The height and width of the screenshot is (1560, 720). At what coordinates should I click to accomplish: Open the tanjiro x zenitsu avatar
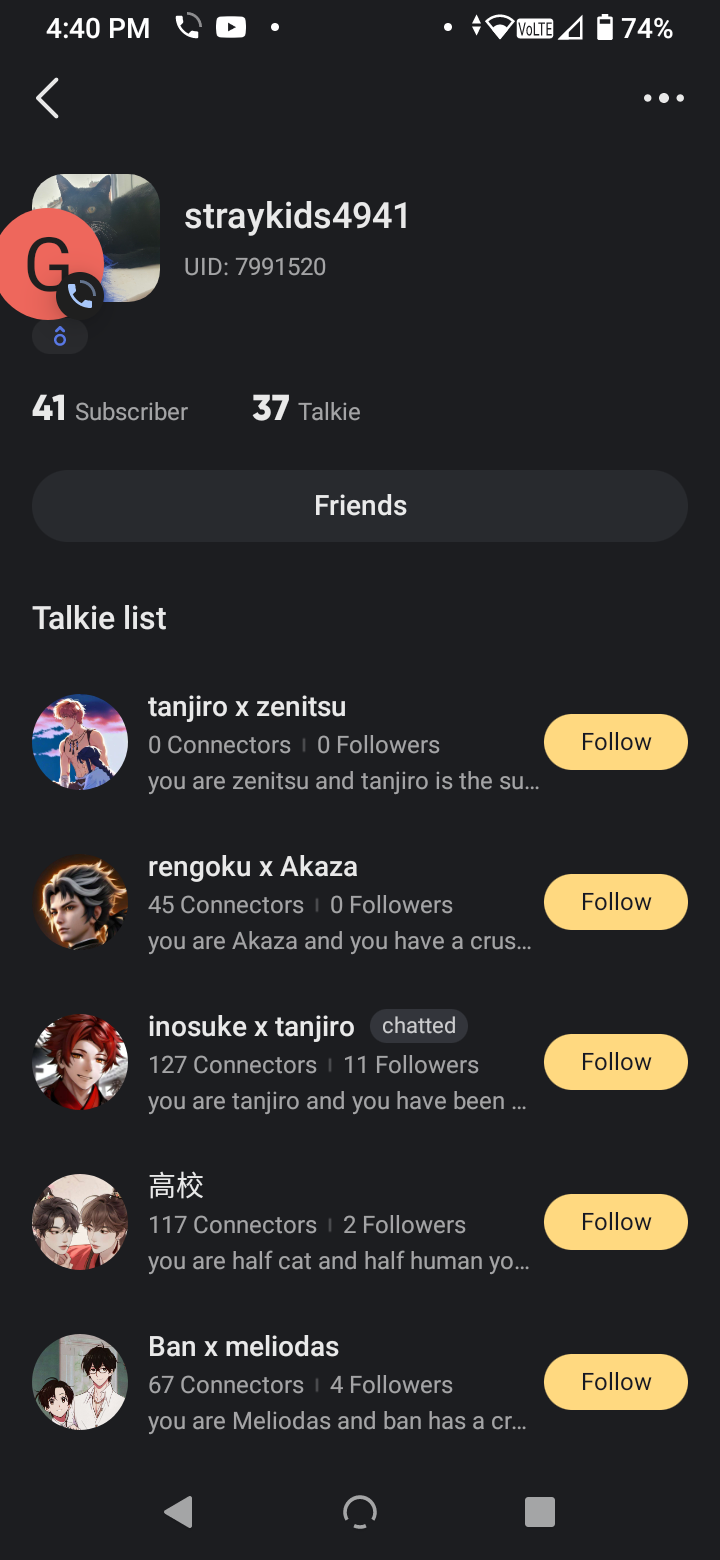pyautogui.click(x=80, y=742)
